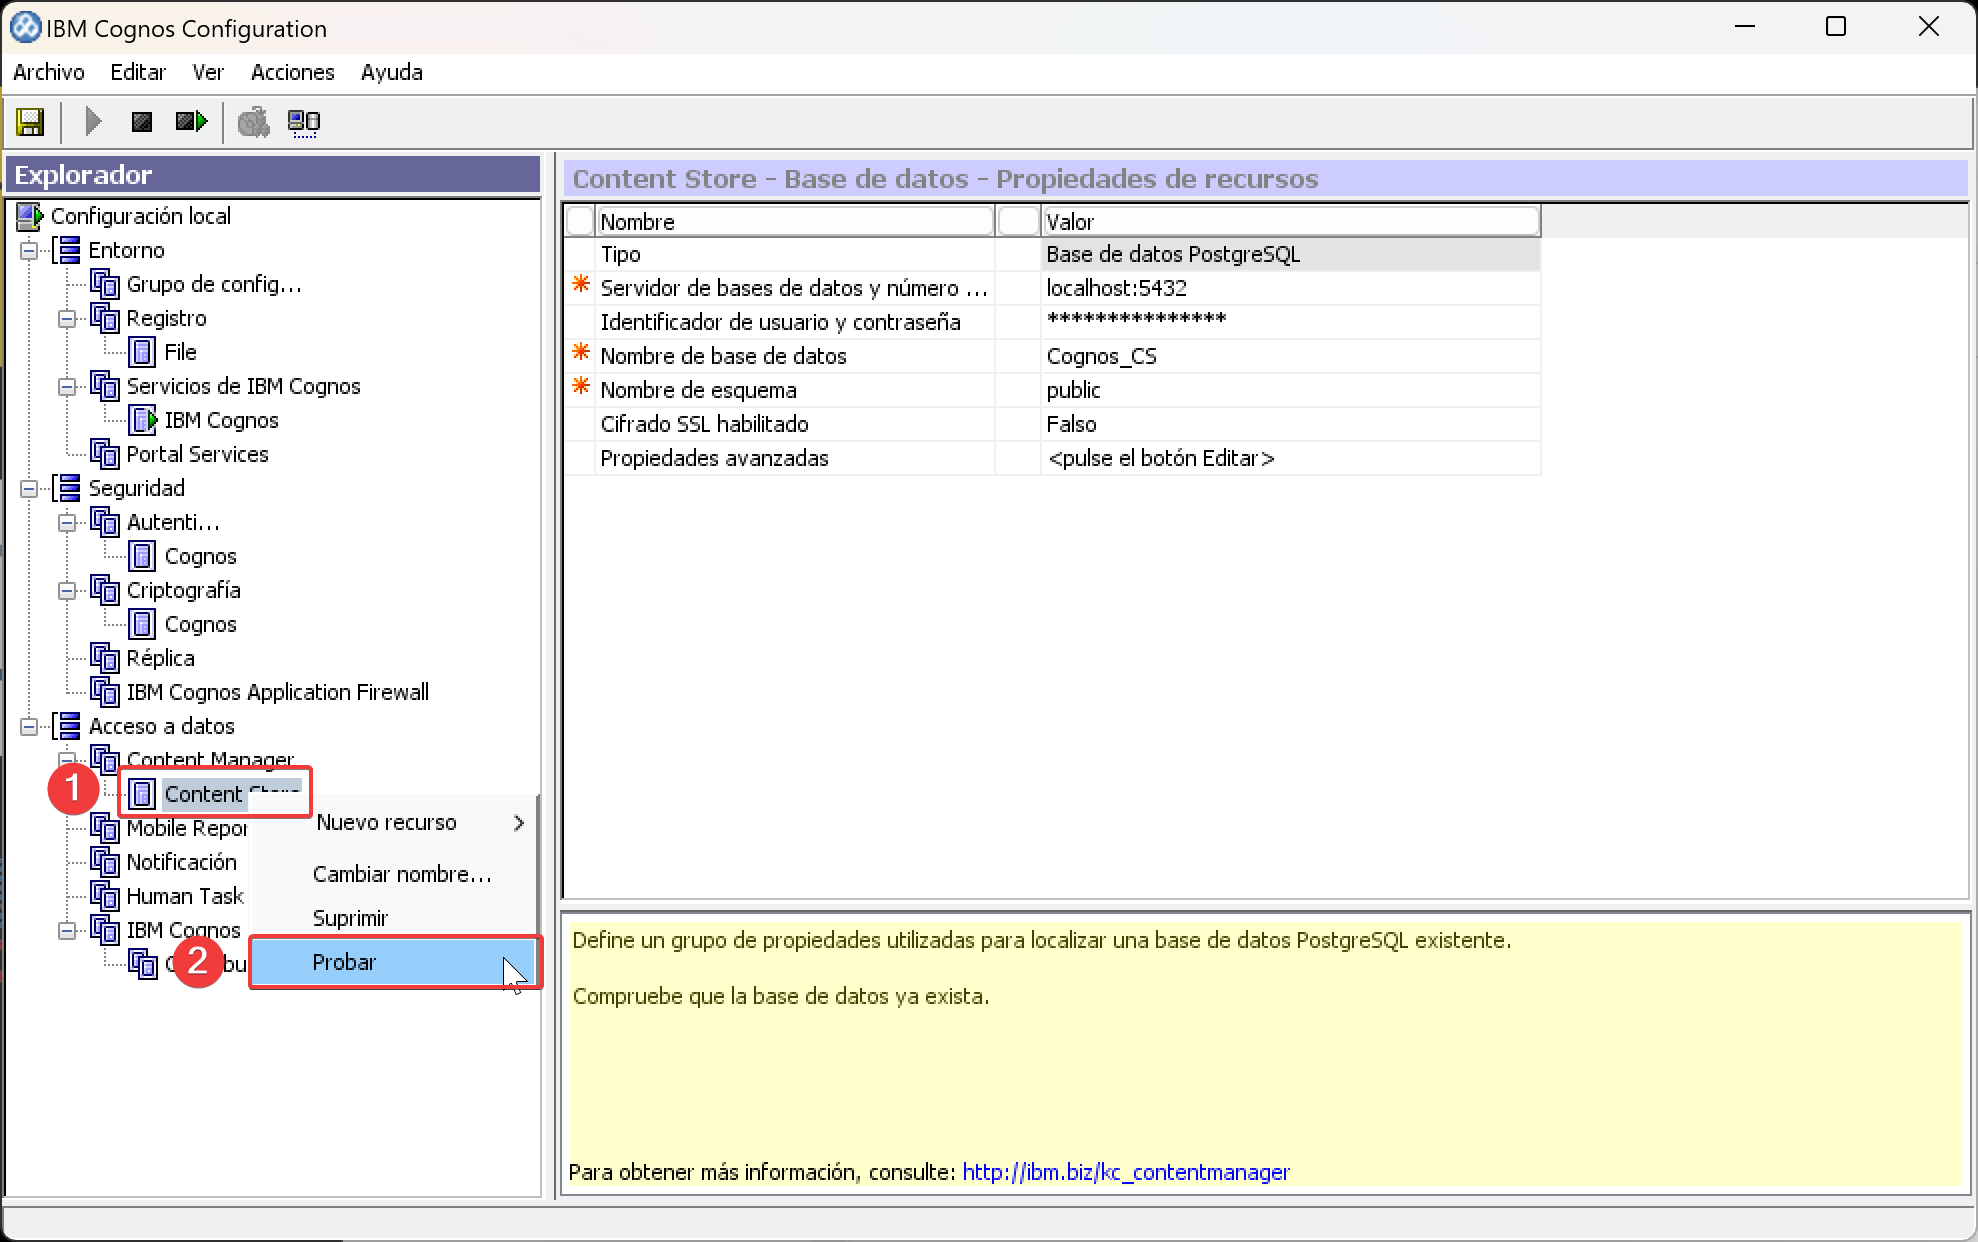Open the Acciones menu
The height and width of the screenshot is (1242, 1978).
pyautogui.click(x=292, y=72)
